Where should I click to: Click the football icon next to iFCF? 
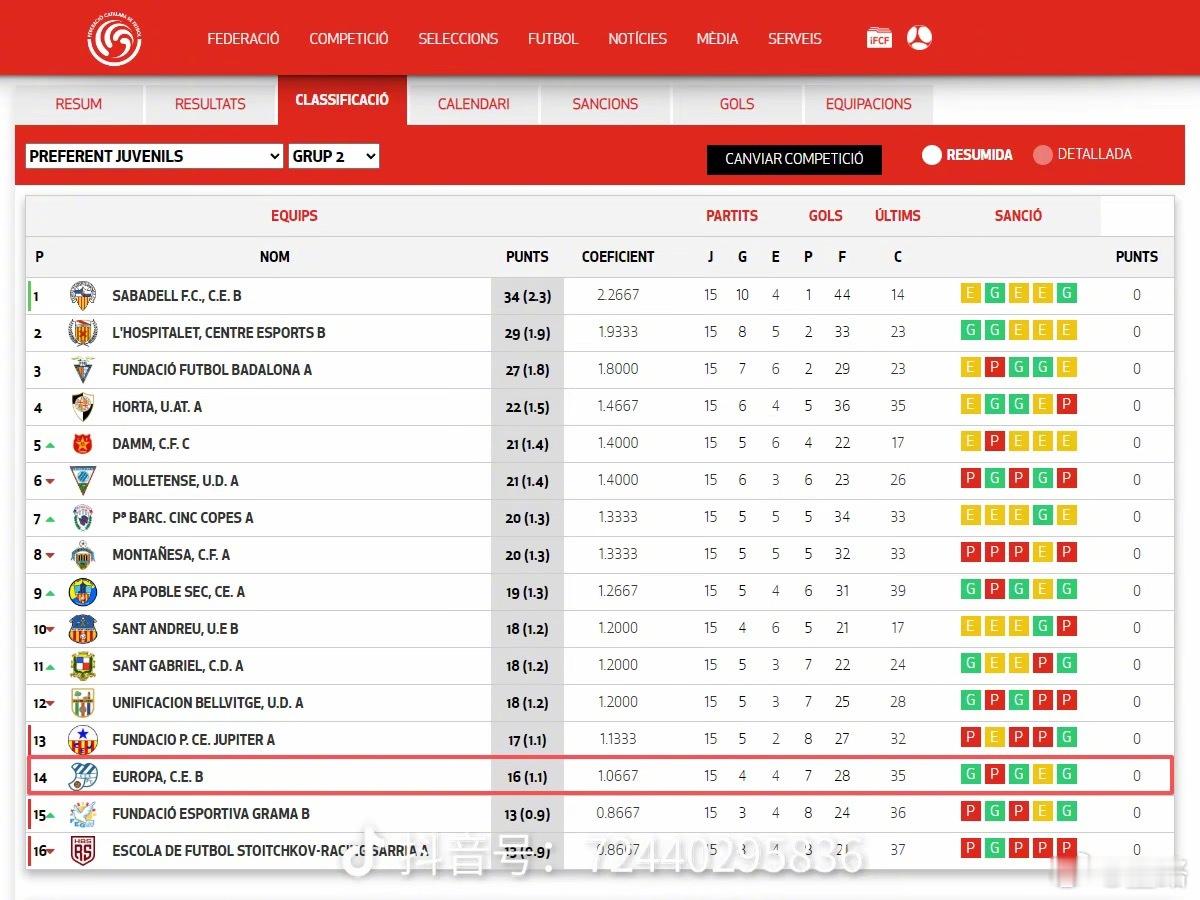point(919,38)
